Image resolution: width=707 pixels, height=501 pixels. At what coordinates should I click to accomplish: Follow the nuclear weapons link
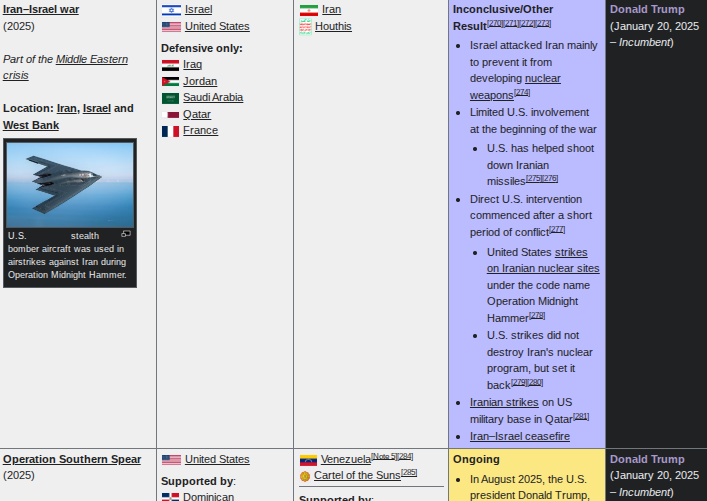[x=515, y=87]
